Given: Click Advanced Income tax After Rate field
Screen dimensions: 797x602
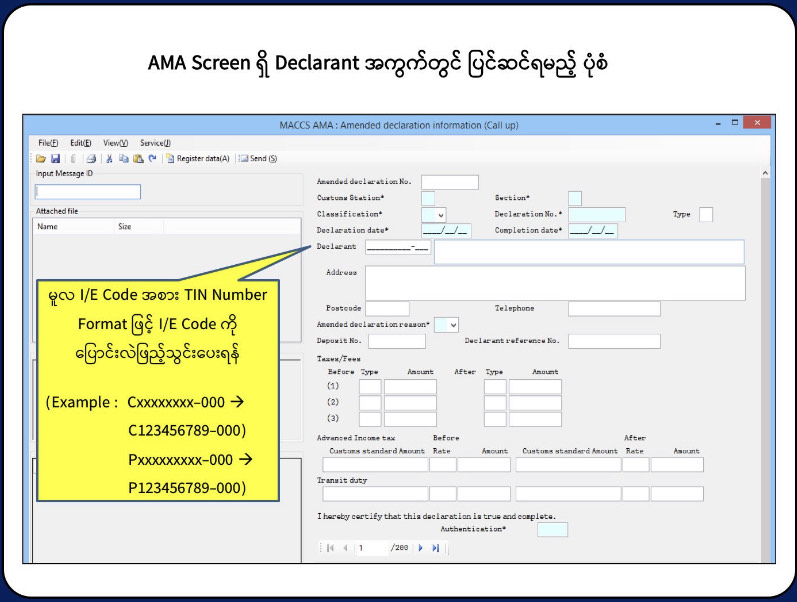Looking at the screenshot, I should click(x=636, y=465).
